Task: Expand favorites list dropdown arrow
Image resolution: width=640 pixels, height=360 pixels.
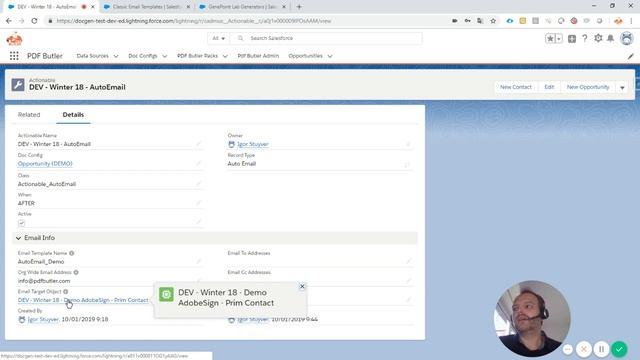Action: click(x=559, y=38)
